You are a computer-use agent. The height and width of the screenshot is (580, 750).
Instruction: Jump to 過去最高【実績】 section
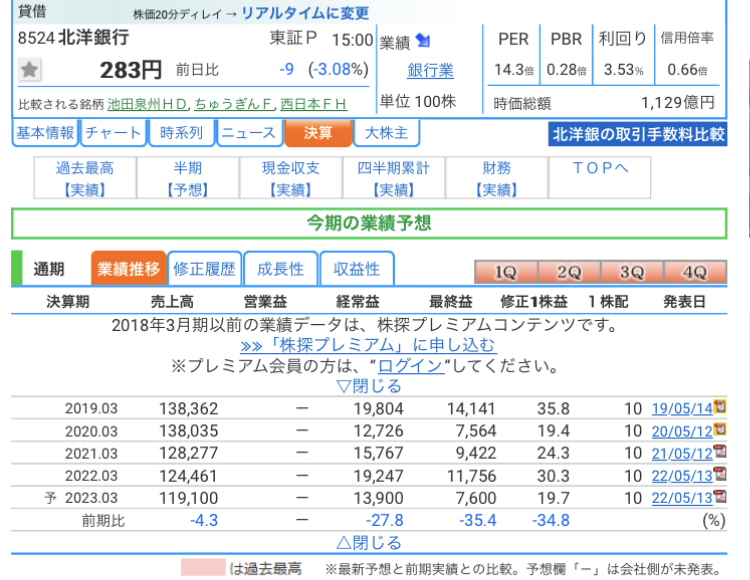(85, 178)
